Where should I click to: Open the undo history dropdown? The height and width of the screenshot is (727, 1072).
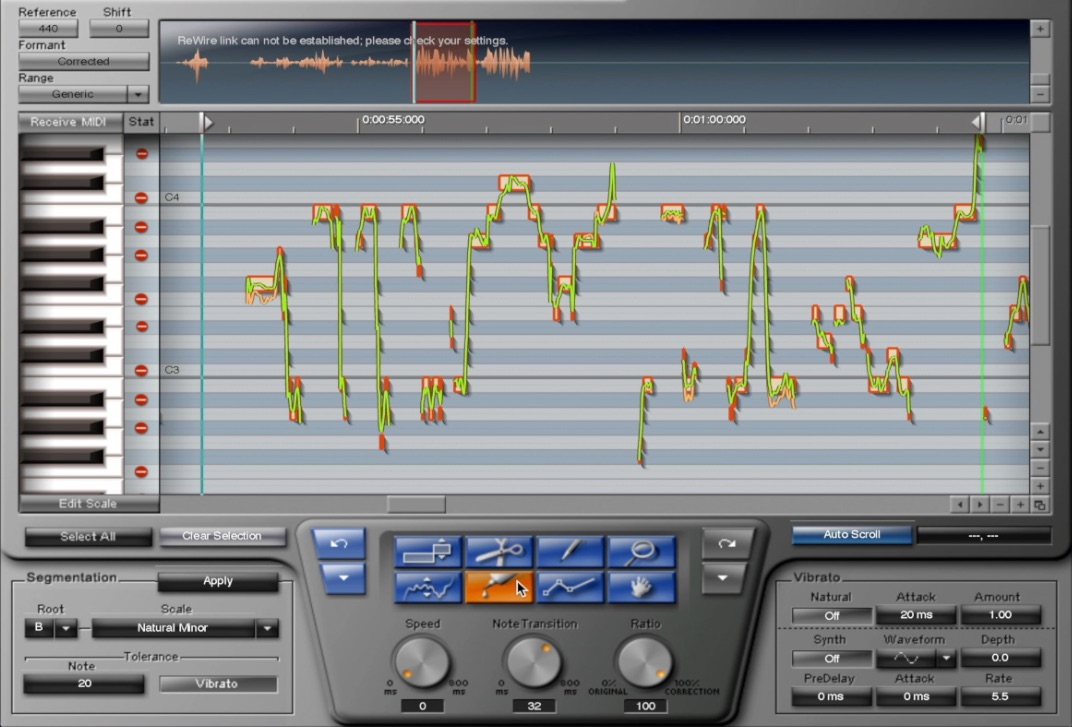coord(342,579)
